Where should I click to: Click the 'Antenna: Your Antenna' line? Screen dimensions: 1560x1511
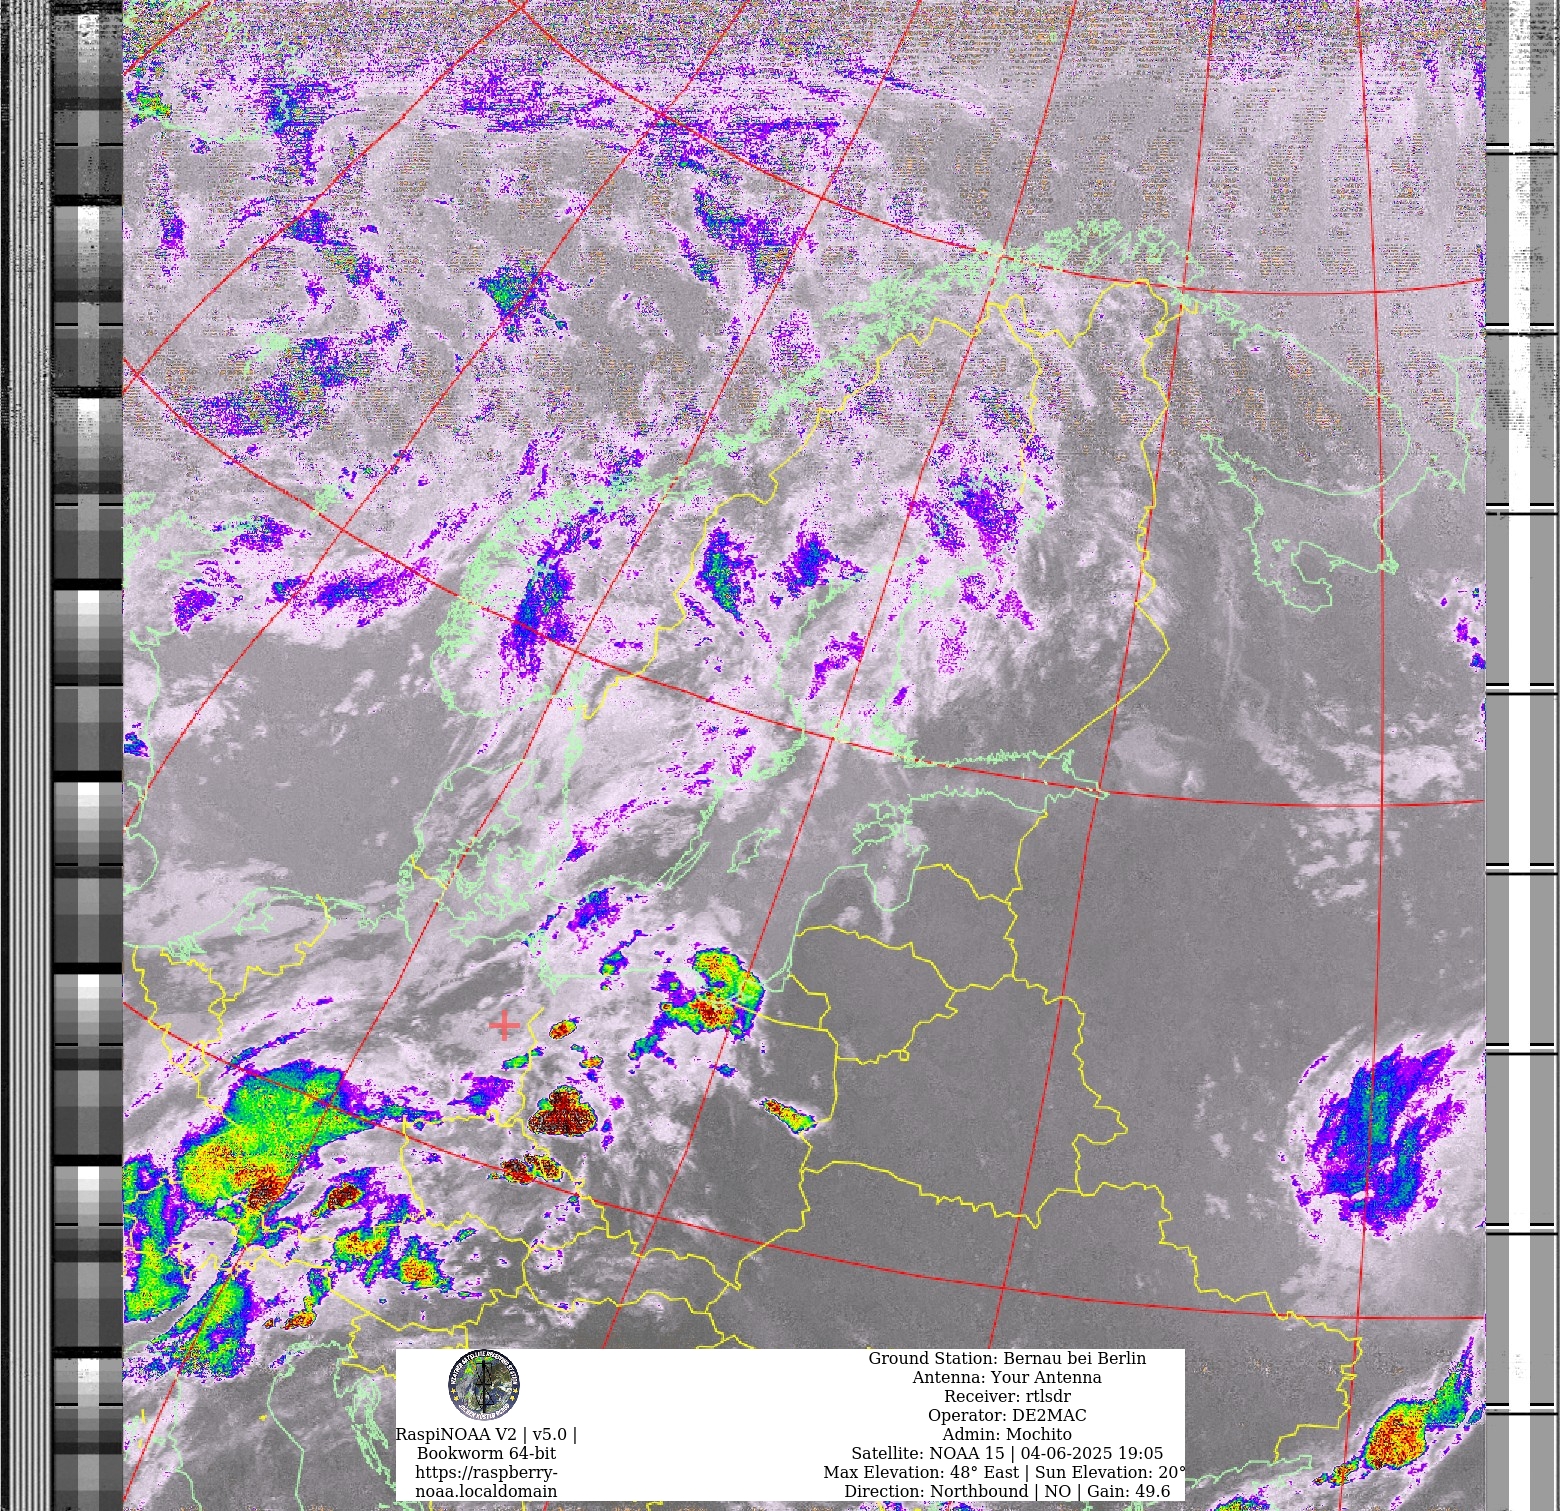click(1007, 1377)
